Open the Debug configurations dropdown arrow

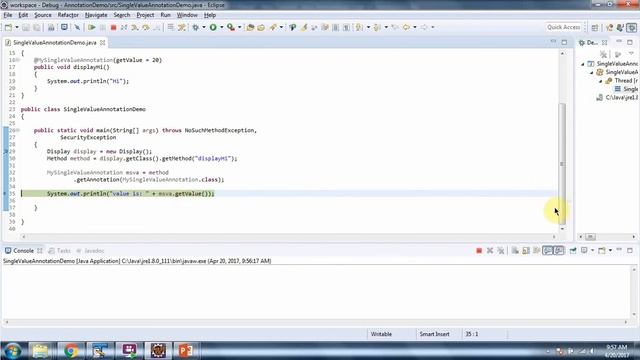click(204, 27)
